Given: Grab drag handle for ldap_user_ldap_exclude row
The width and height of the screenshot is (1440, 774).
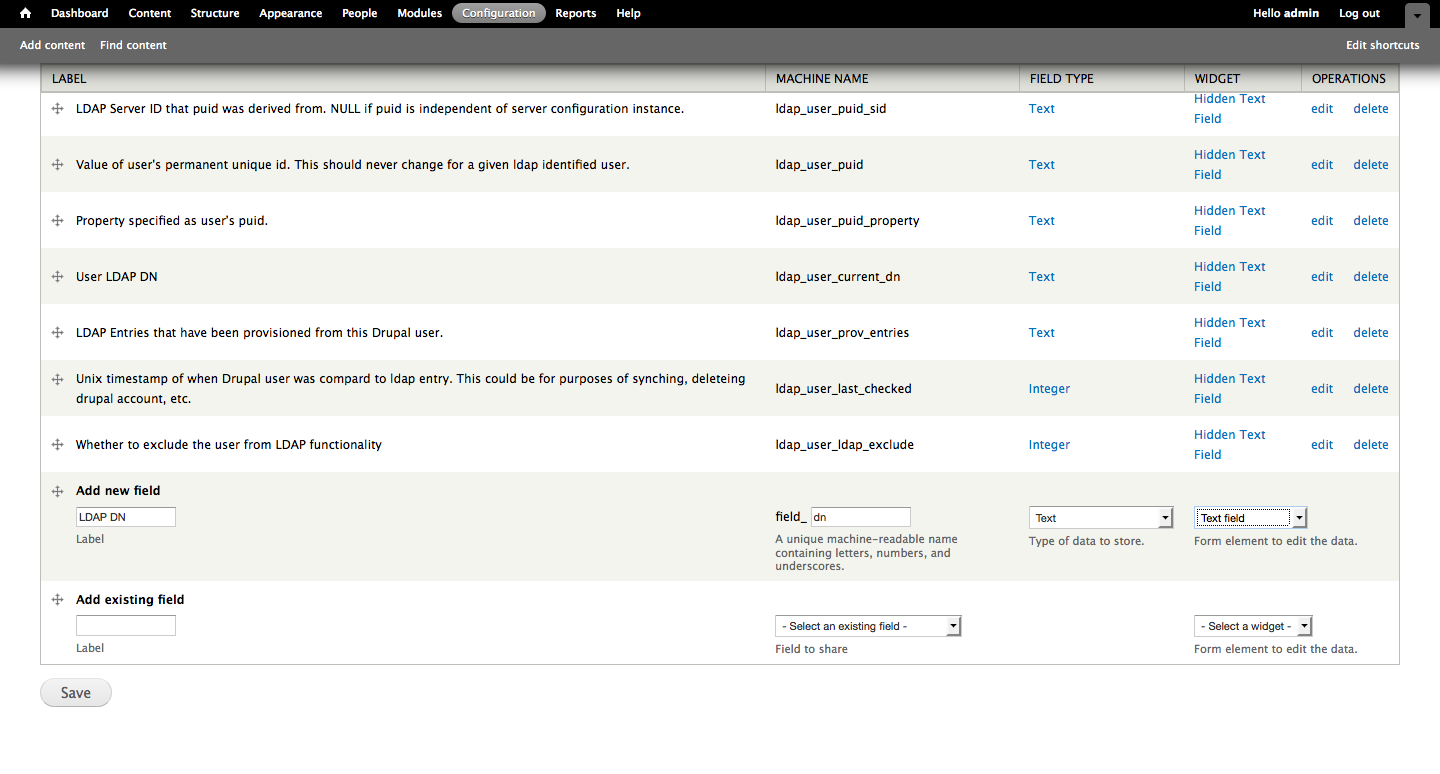Looking at the screenshot, I should tap(58, 444).
